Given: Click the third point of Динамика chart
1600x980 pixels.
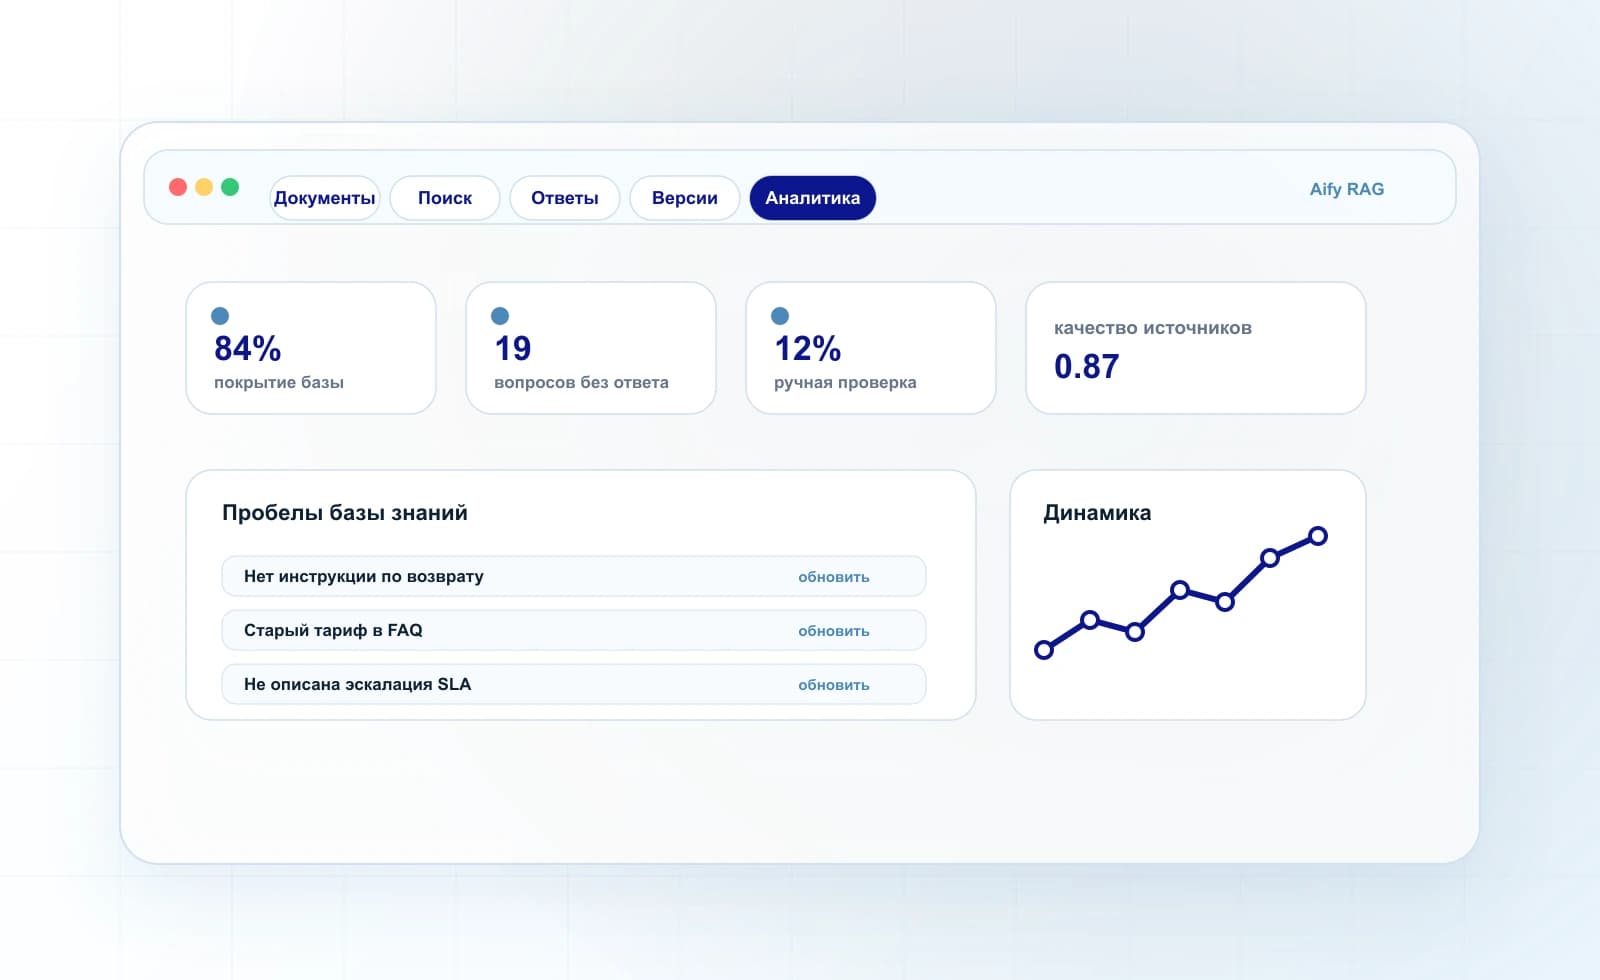Looking at the screenshot, I should tap(1135, 632).
